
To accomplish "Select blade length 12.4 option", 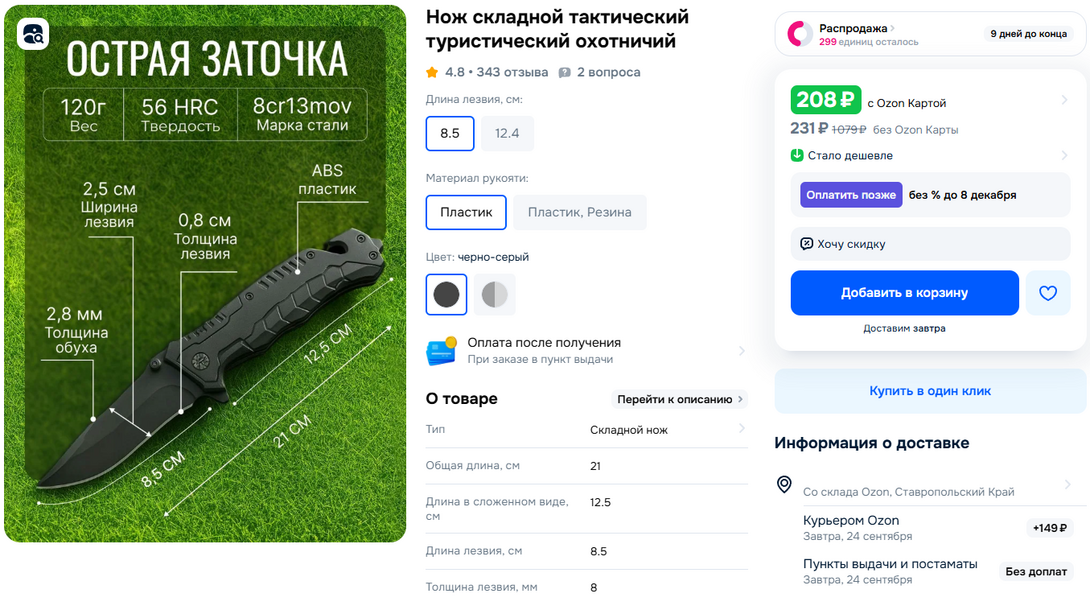I will (507, 133).
